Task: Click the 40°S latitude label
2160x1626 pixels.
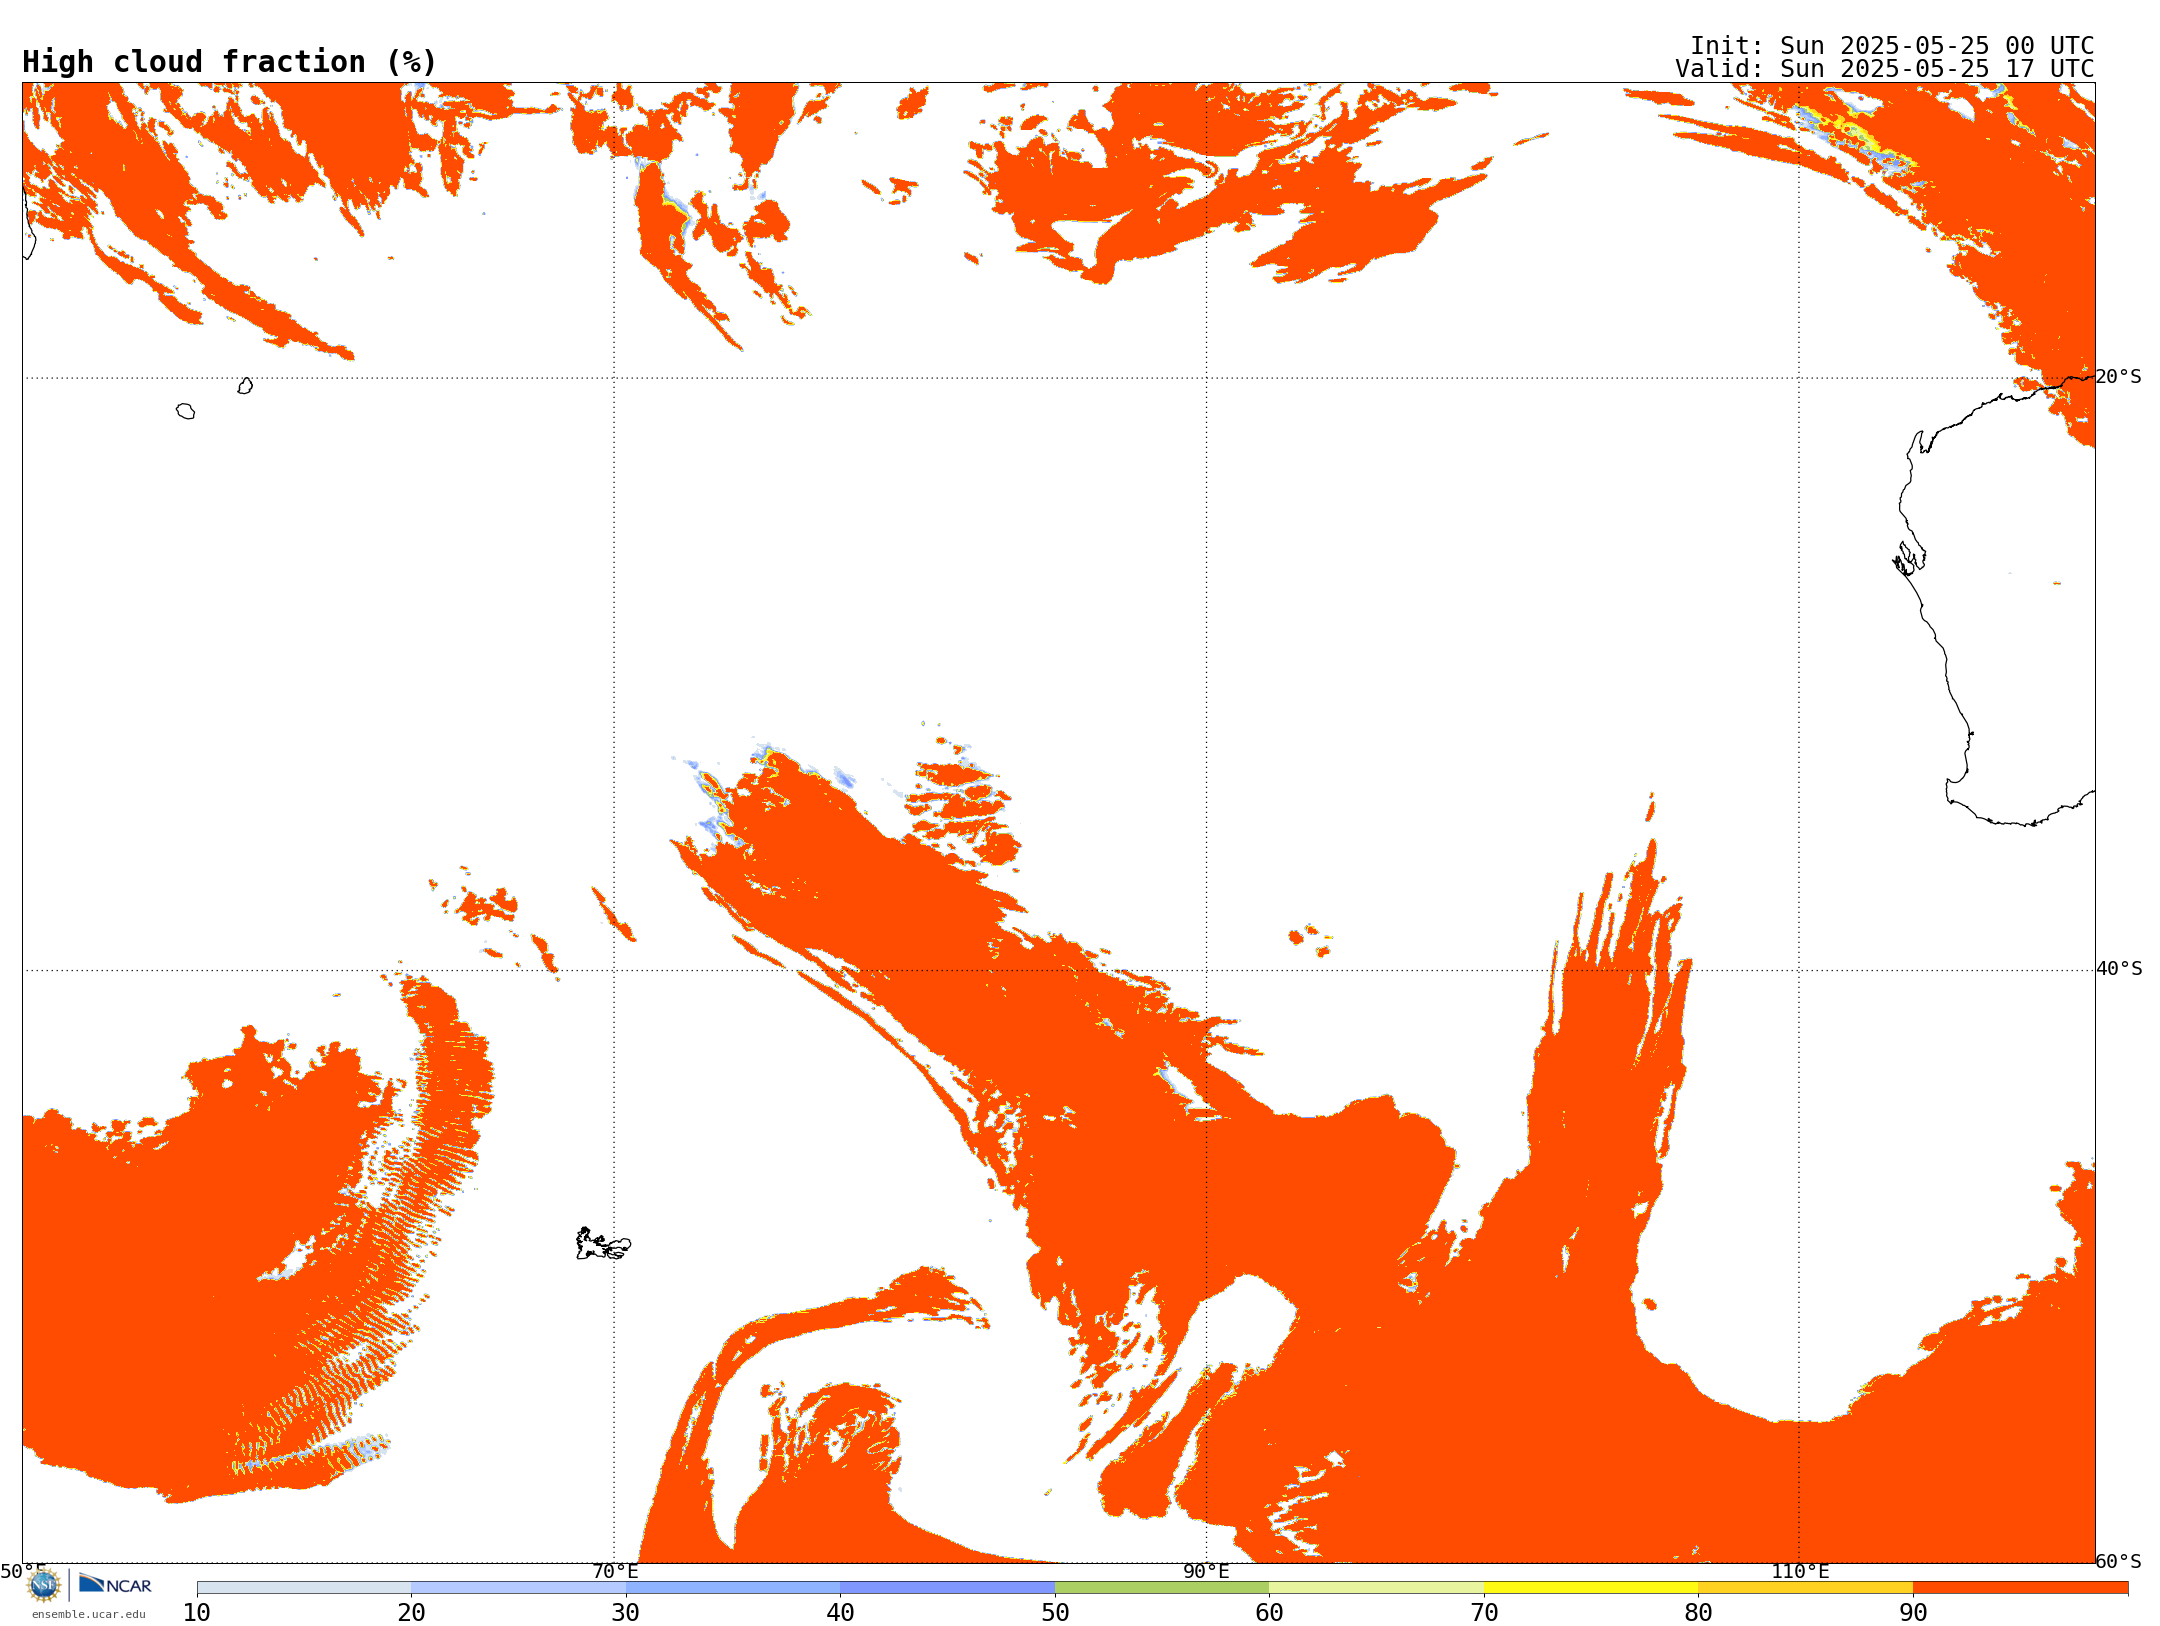Action: tap(2119, 969)
